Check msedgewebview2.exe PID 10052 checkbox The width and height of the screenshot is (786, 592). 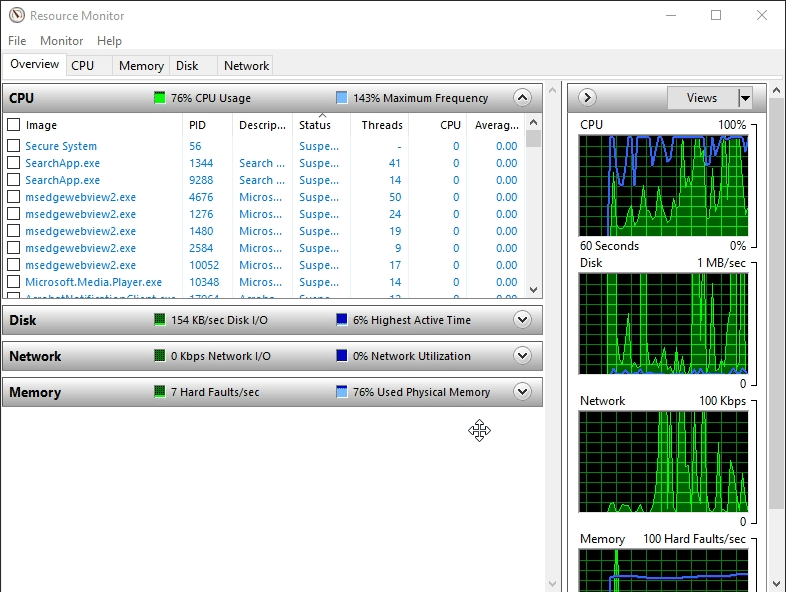14,265
